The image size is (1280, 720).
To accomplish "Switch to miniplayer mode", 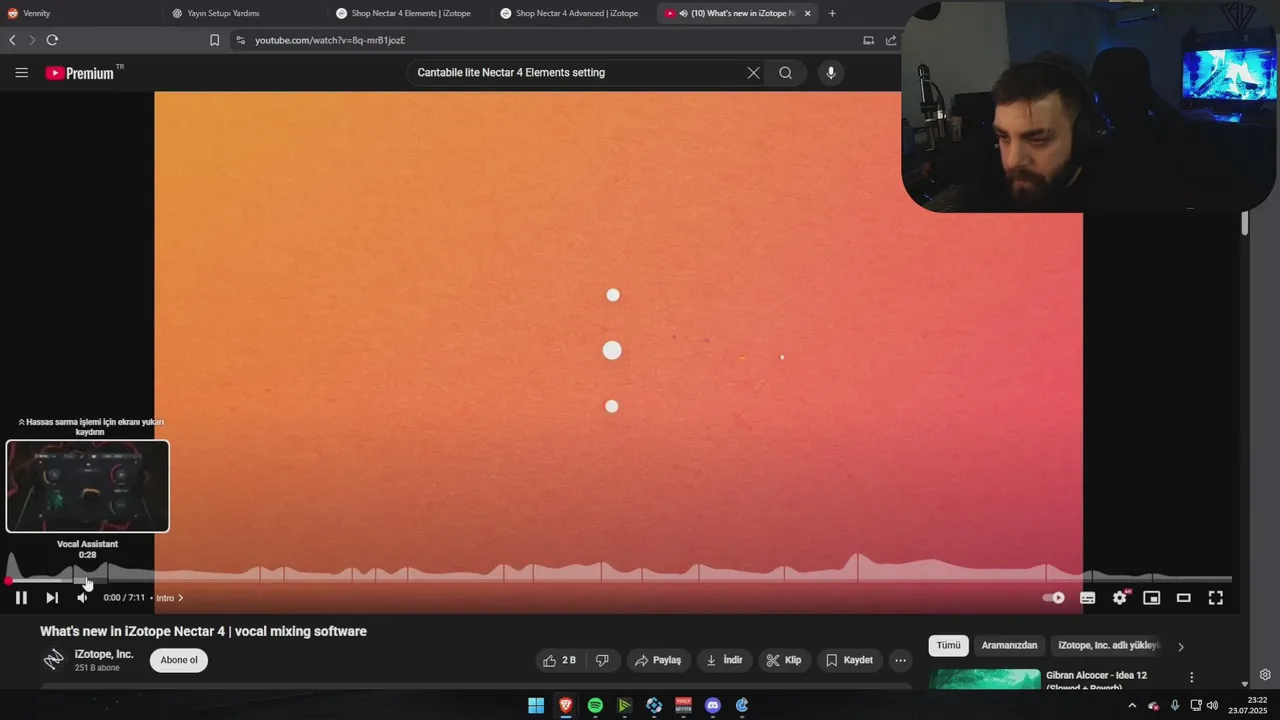I will (1152, 598).
